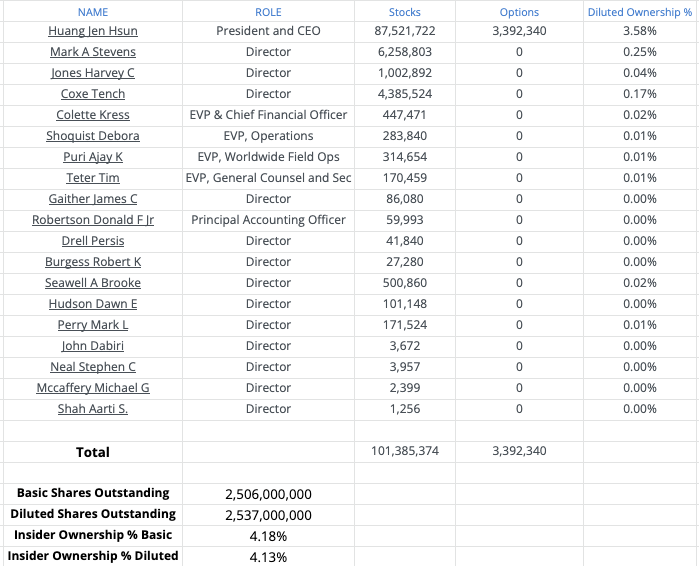Click the stocks value 500,860
The image size is (699, 566).
tap(405, 283)
